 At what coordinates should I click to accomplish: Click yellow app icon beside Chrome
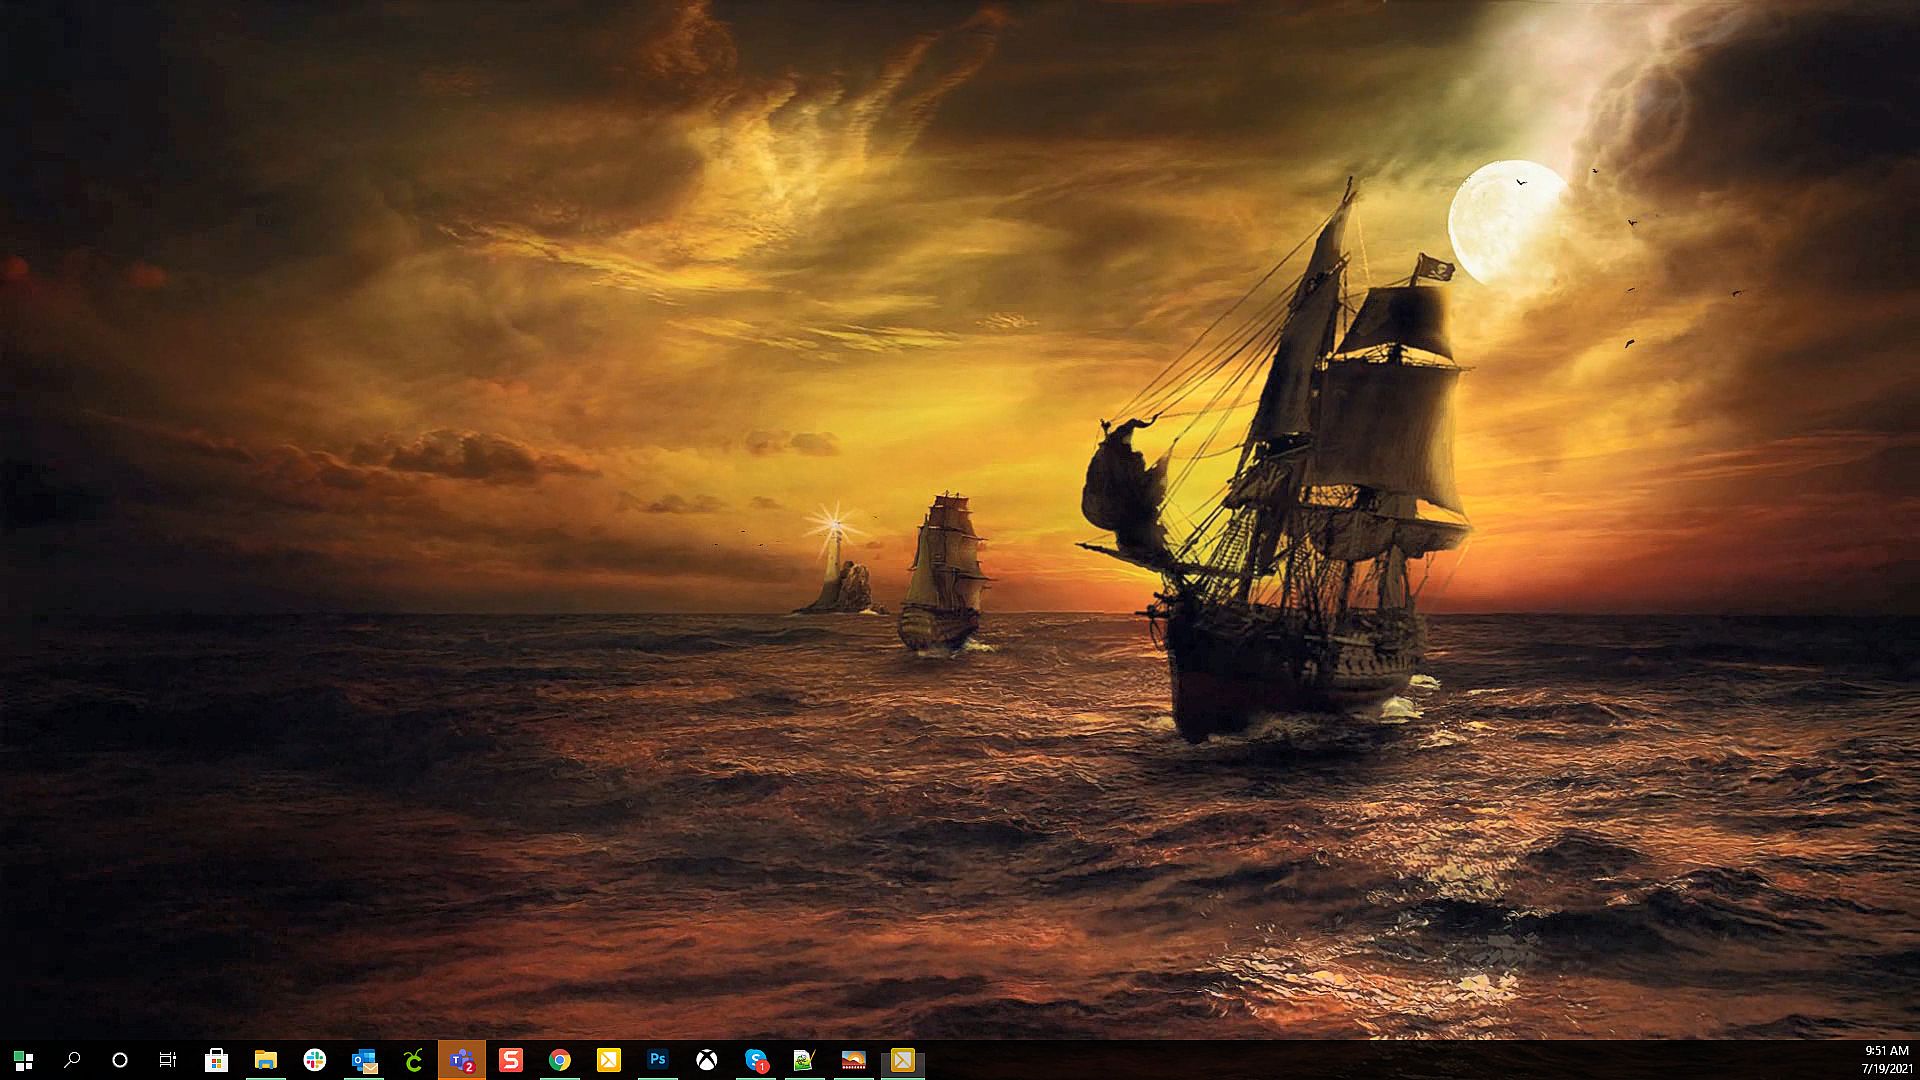tap(609, 1060)
